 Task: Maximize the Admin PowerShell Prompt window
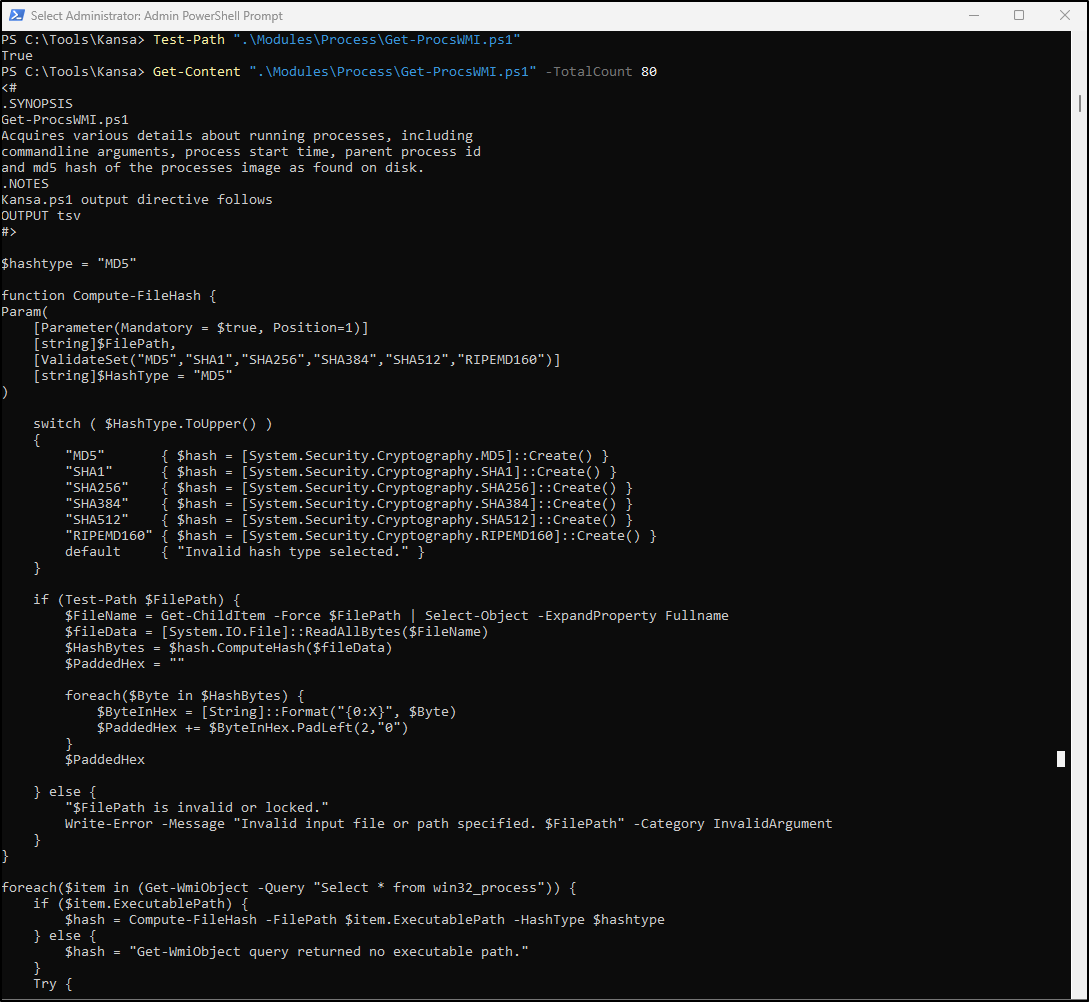[x=1019, y=15]
